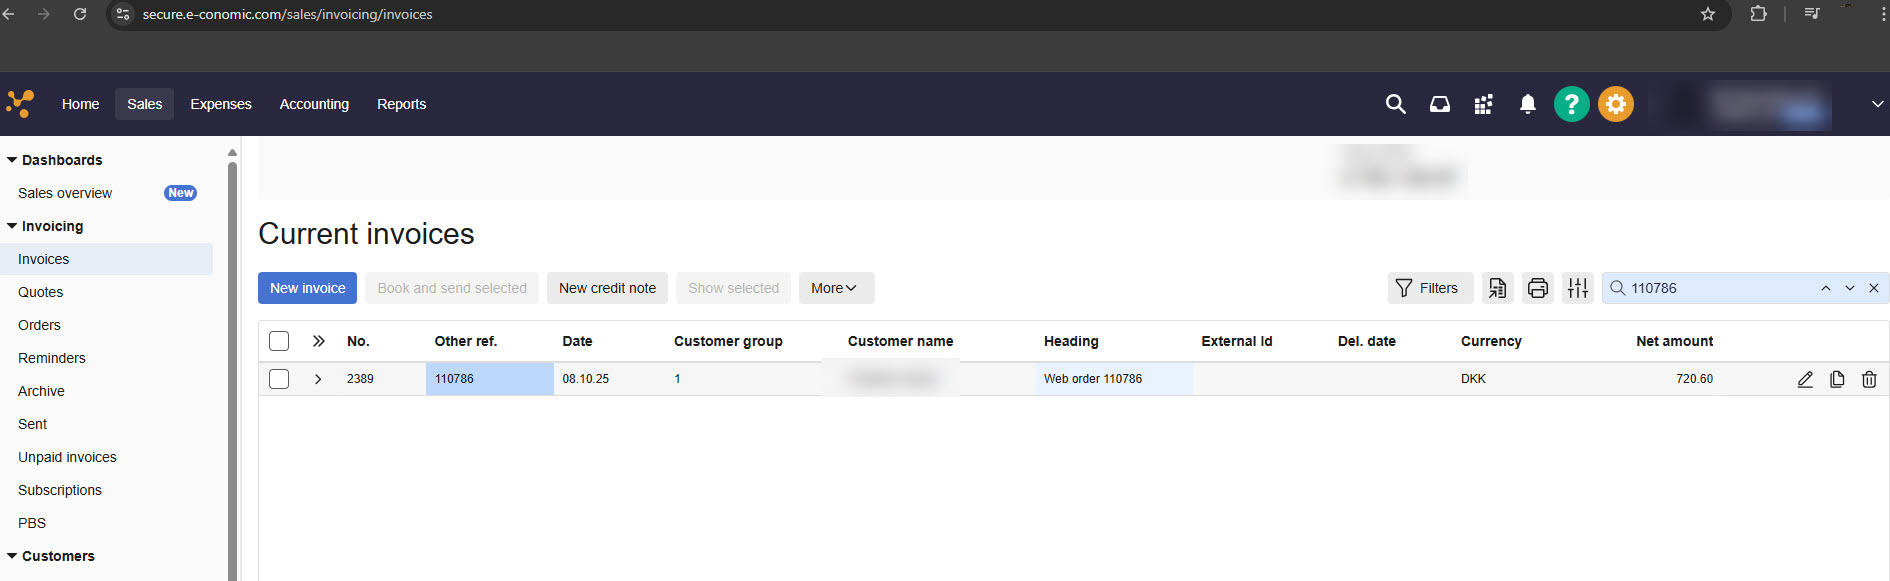Copy invoice 2389 with duplicate icon
The height and width of the screenshot is (581, 1890).
[x=1837, y=379]
